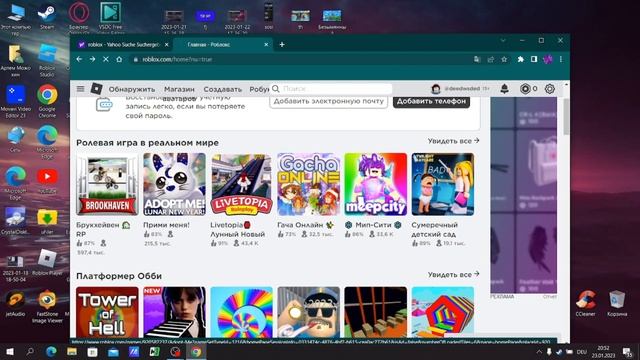Open Roblox notifications bell
The height and width of the screenshot is (360, 640).
pyautogui.click(x=504, y=89)
